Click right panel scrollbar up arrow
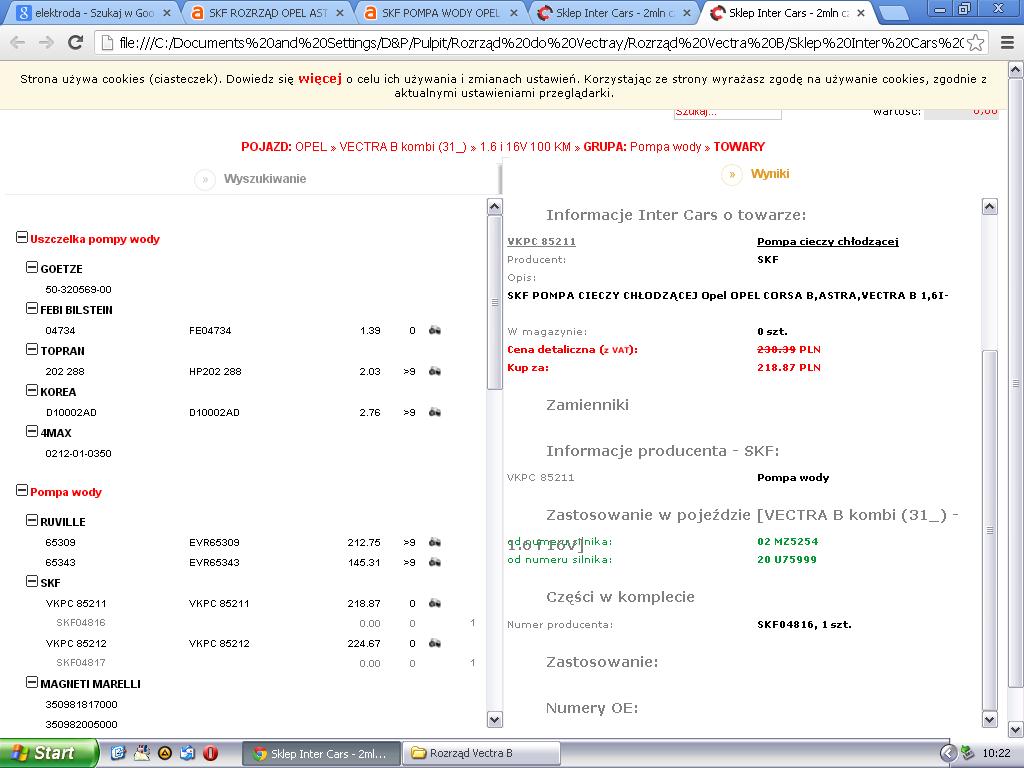1024x768 pixels. click(x=990, y=207)
